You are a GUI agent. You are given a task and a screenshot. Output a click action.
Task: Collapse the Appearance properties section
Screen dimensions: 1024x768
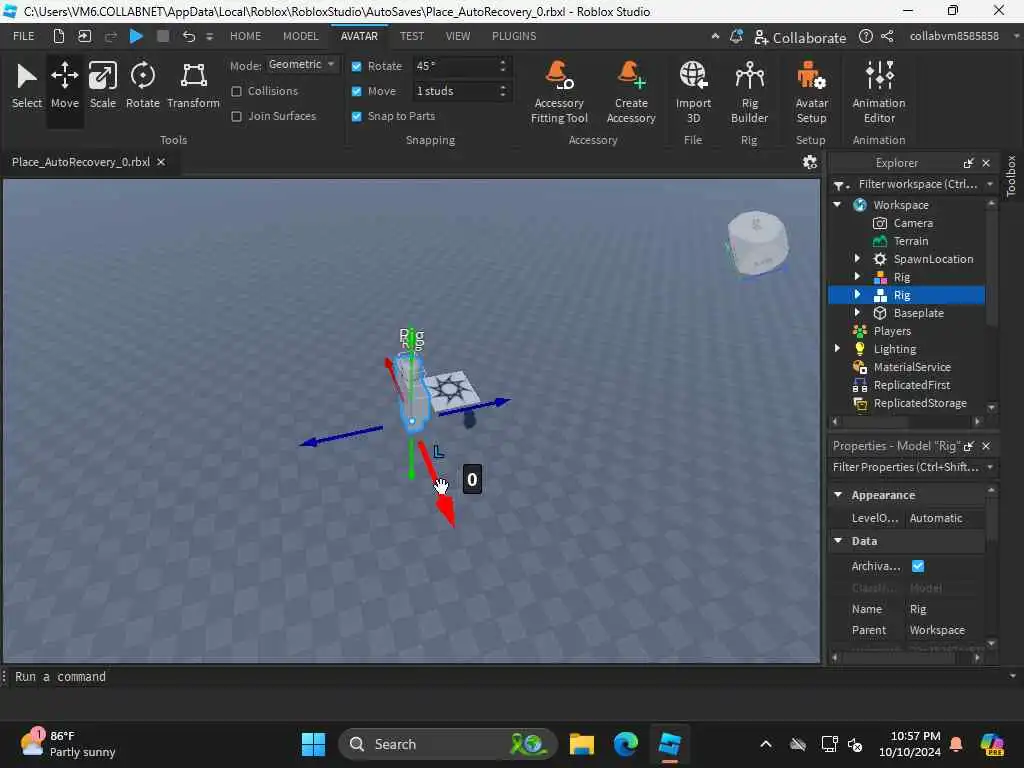(x=839, y=495)
